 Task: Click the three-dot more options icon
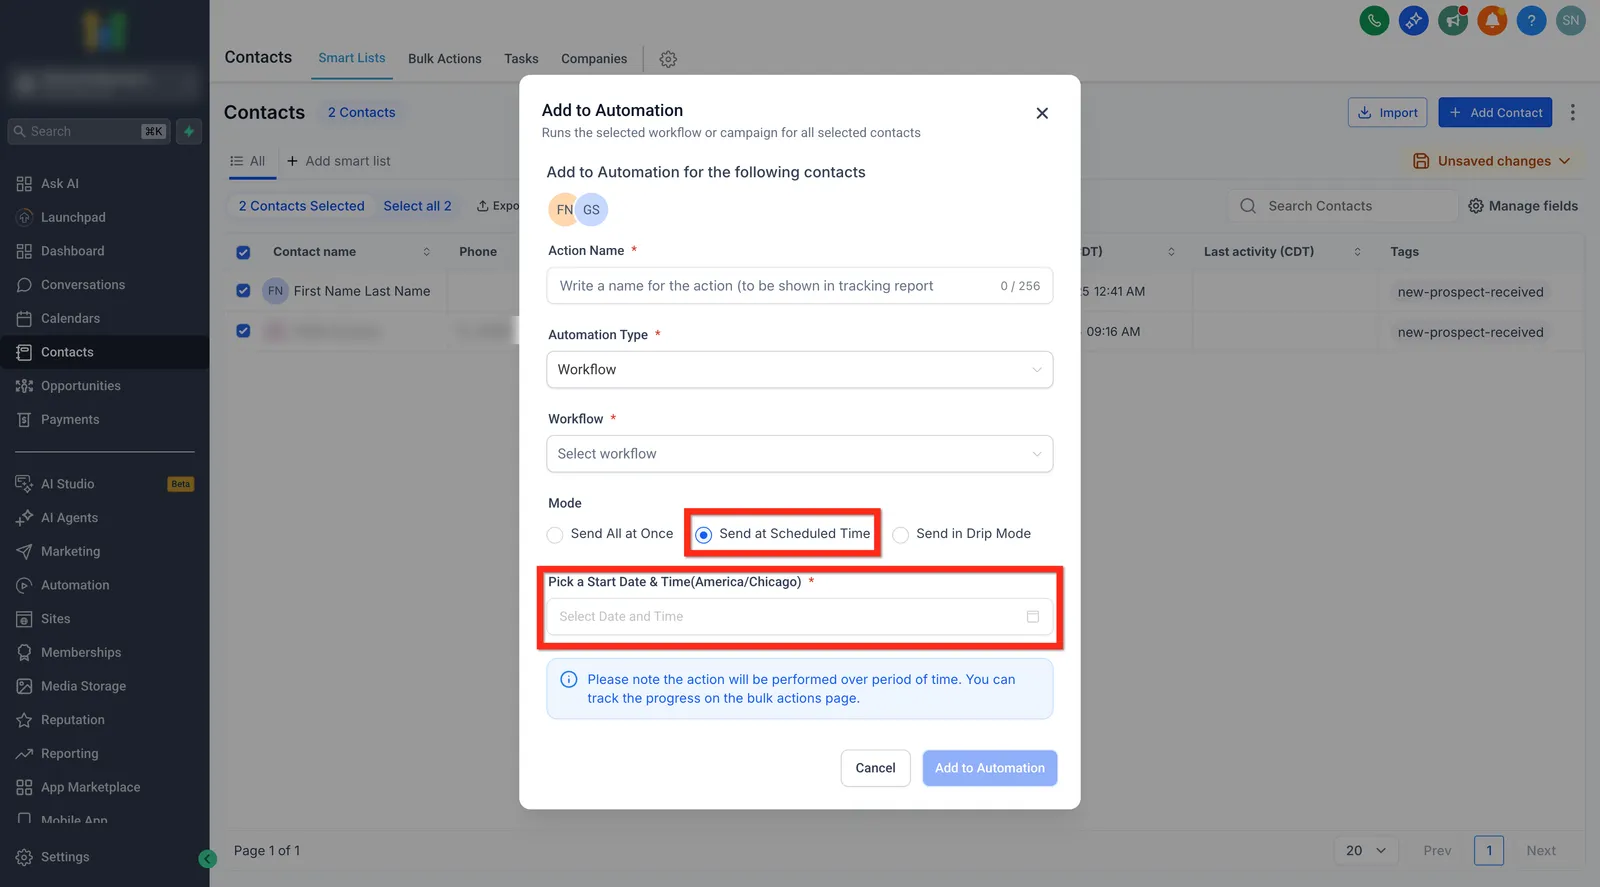[x=1572, y=112]
